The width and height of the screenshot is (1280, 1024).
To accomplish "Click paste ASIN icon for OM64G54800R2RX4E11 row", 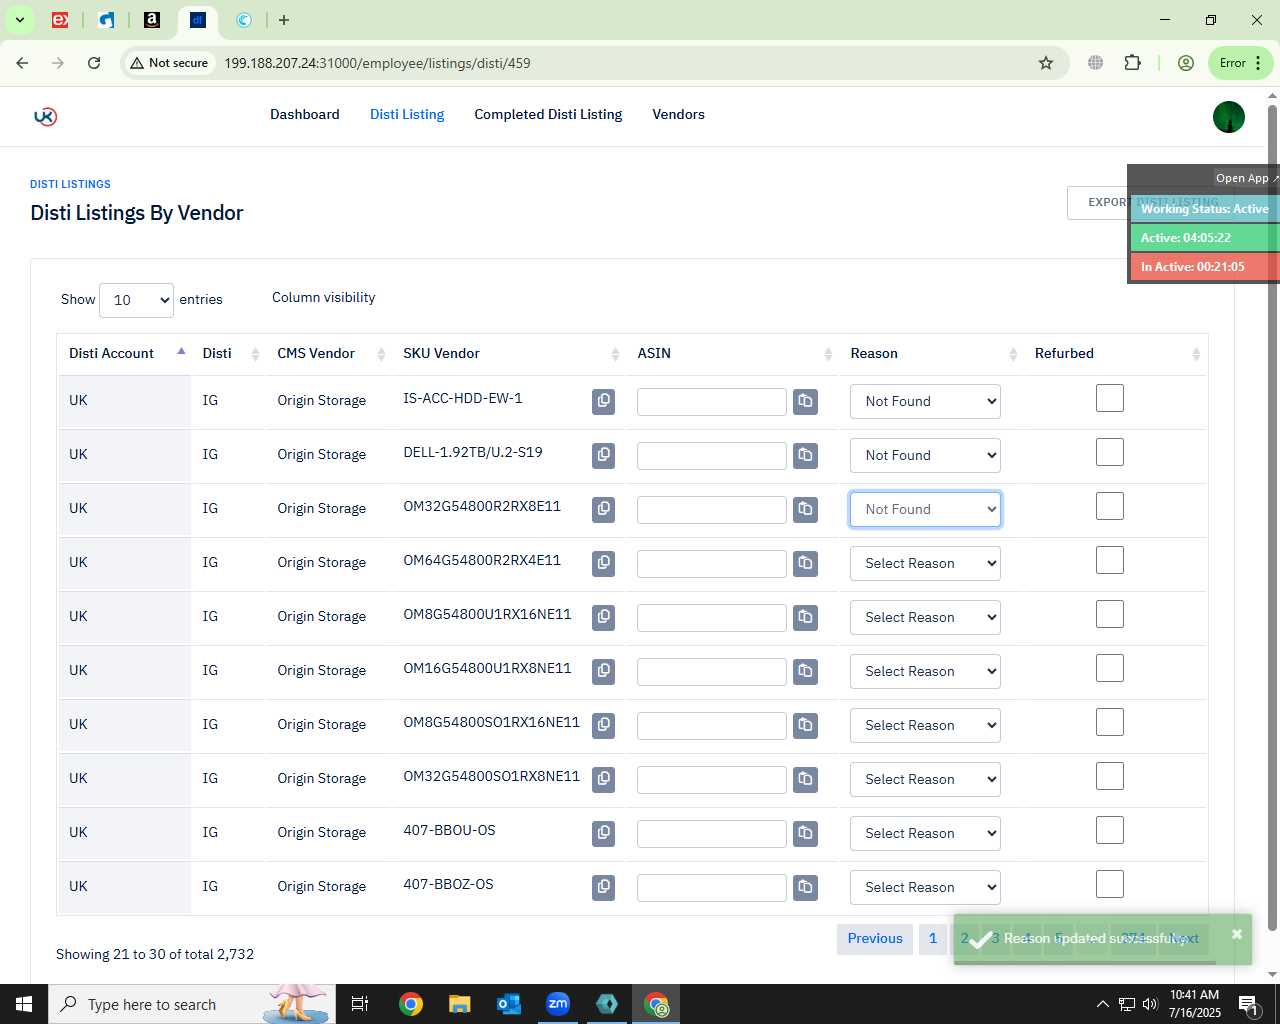I will pyautogui.click(x=805, y=563).
